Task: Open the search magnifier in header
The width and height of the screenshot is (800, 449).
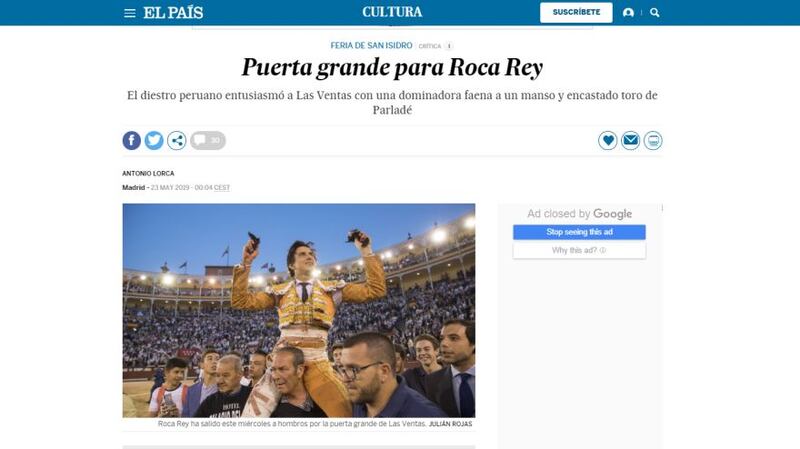Action: coord(655,13)
